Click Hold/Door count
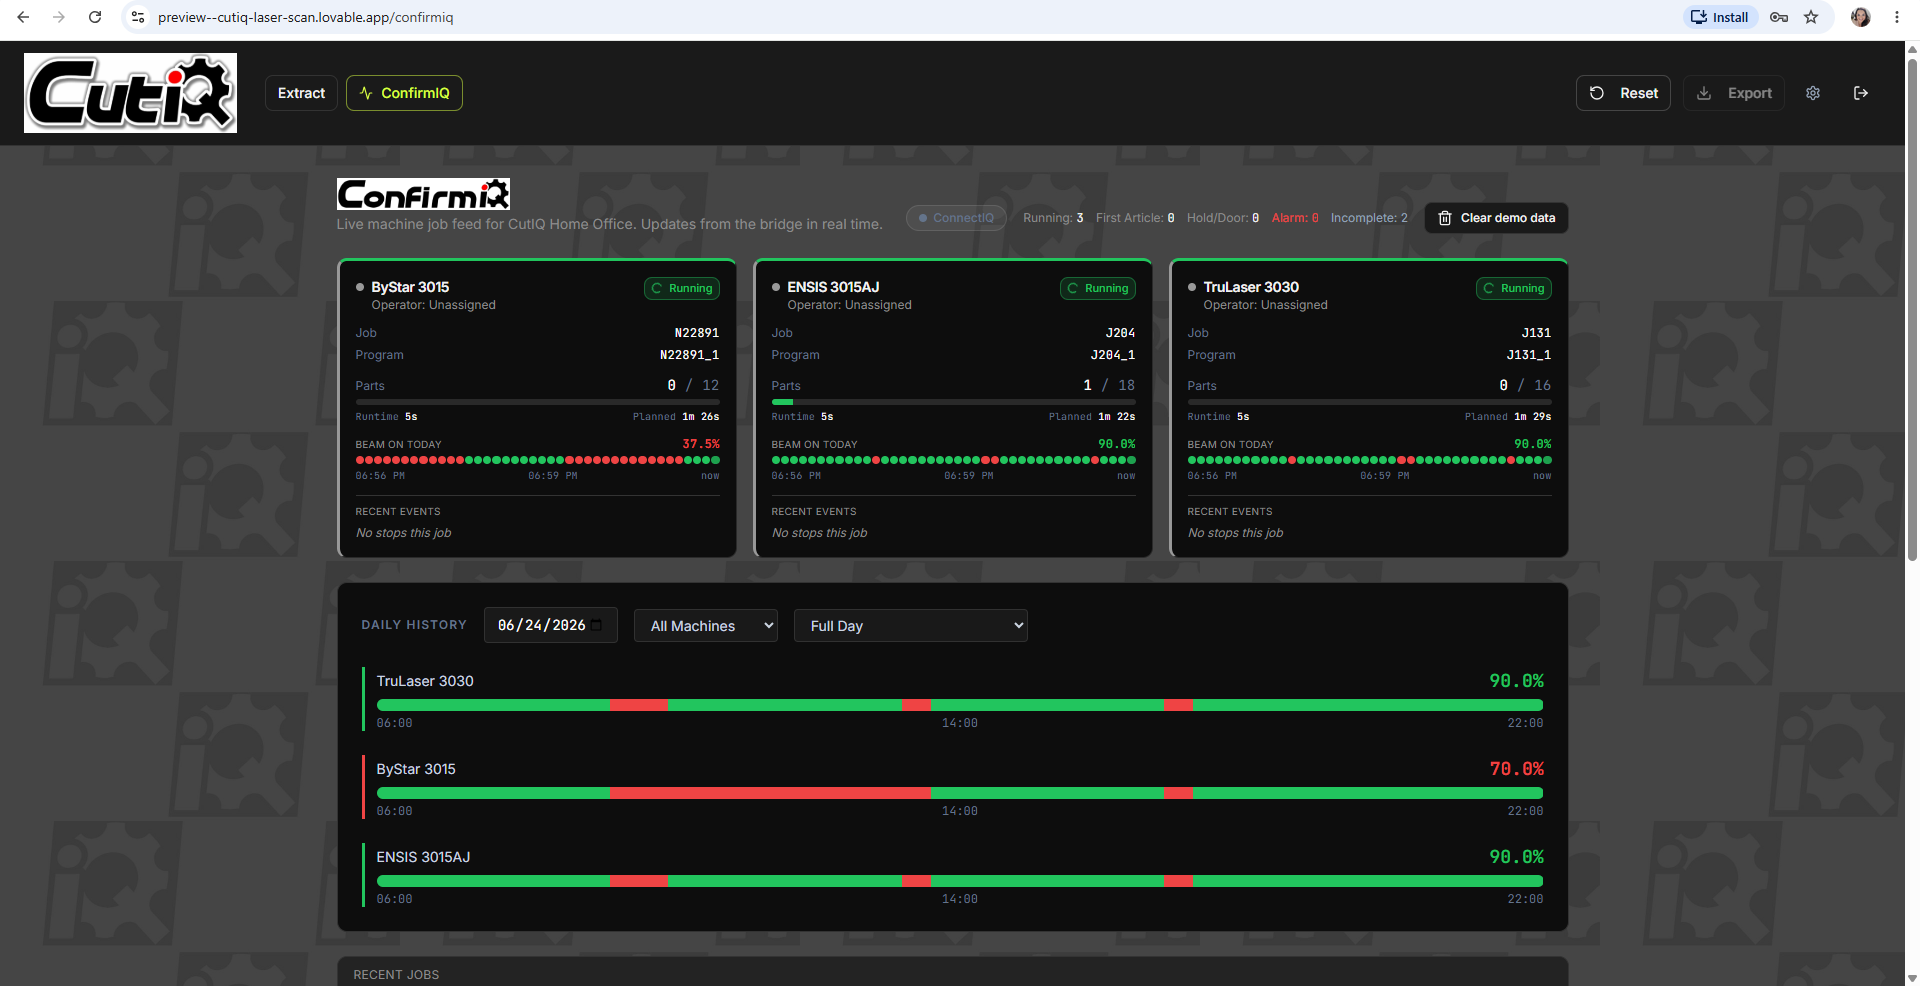 tap(1223, 218)
